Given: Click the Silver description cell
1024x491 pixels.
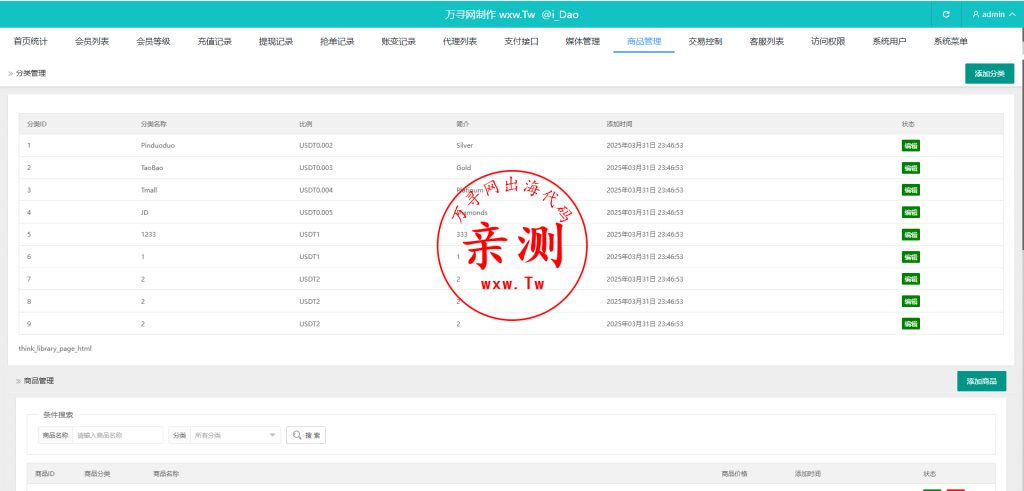Looking at the screenshot, I should coord(464,146).
